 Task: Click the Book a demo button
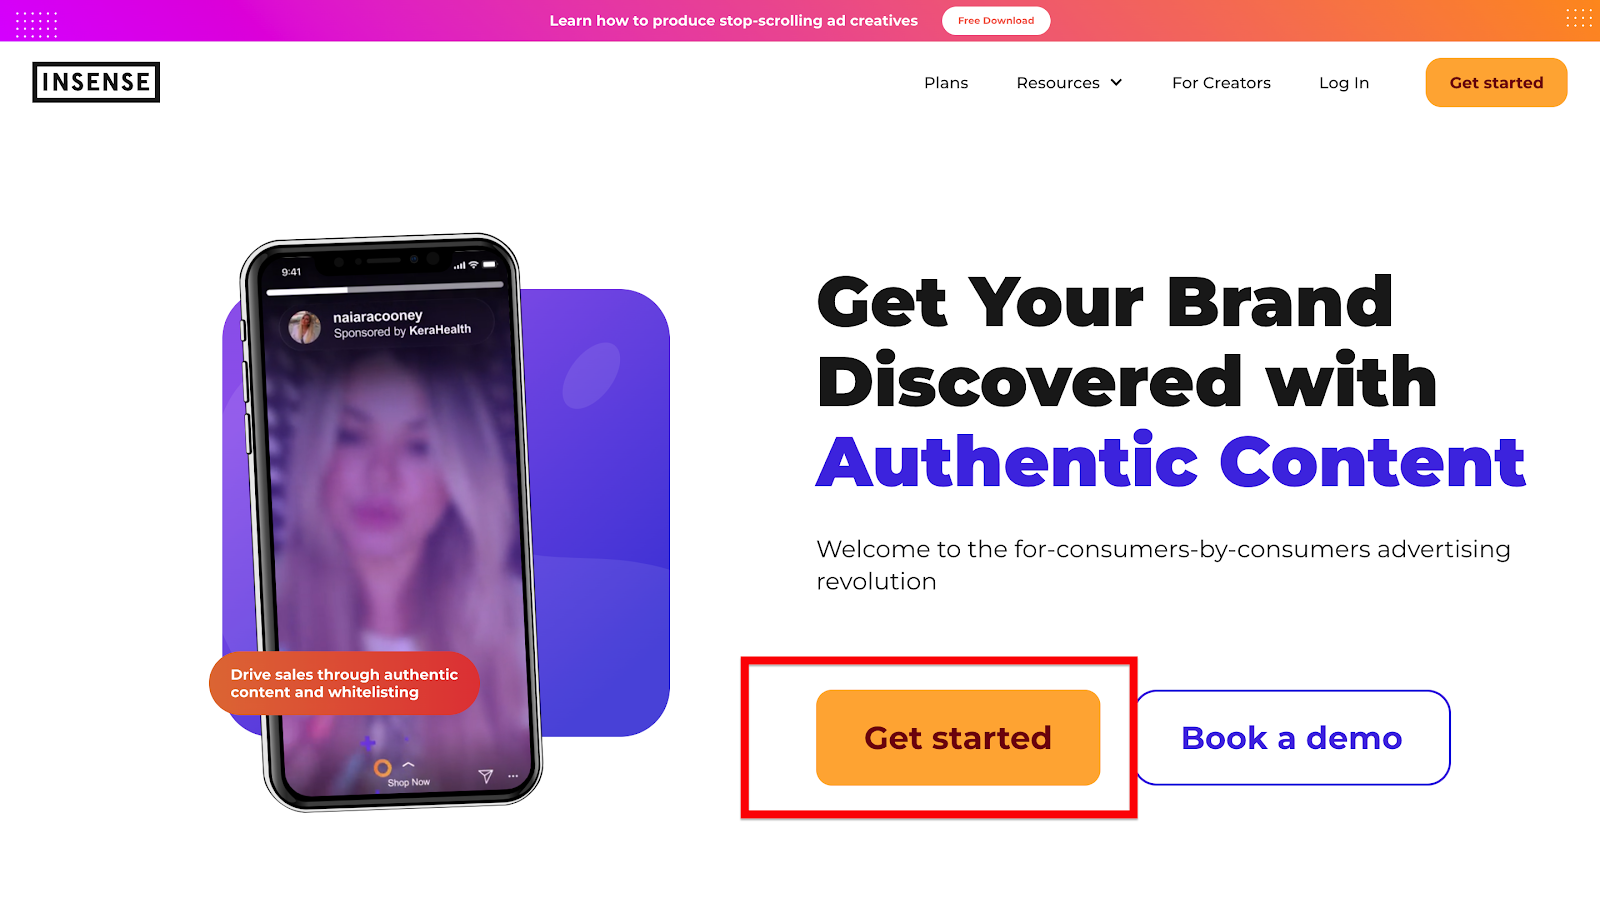coord(1292,738)
